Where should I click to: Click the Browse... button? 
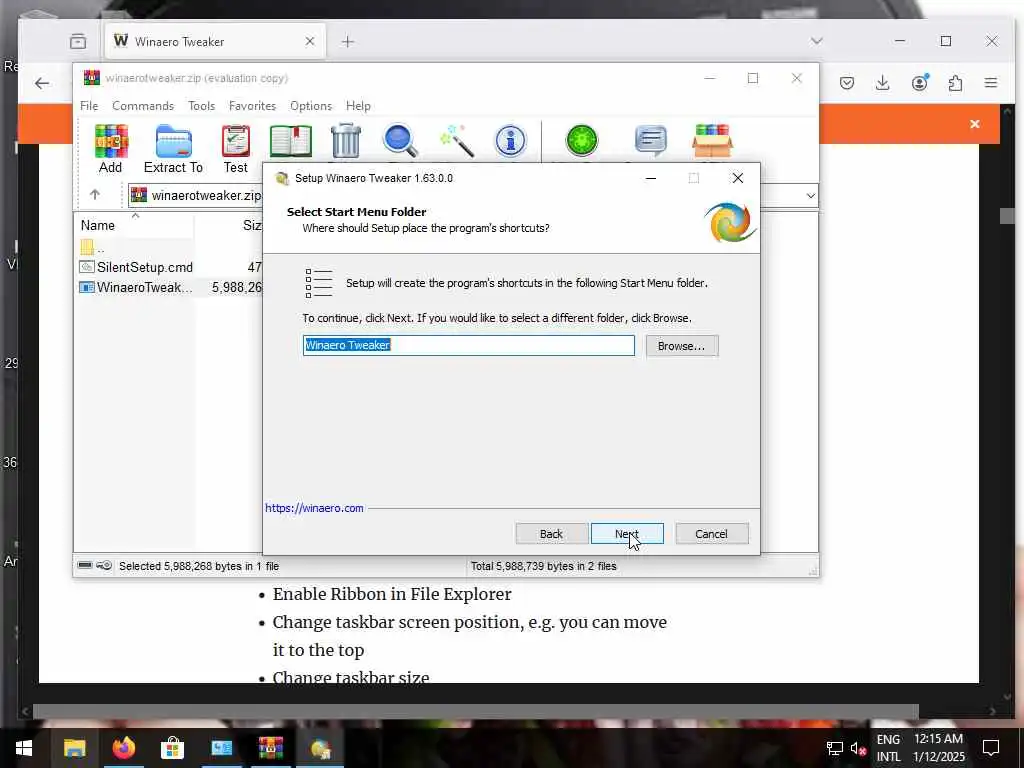click(x=682, y=346)
